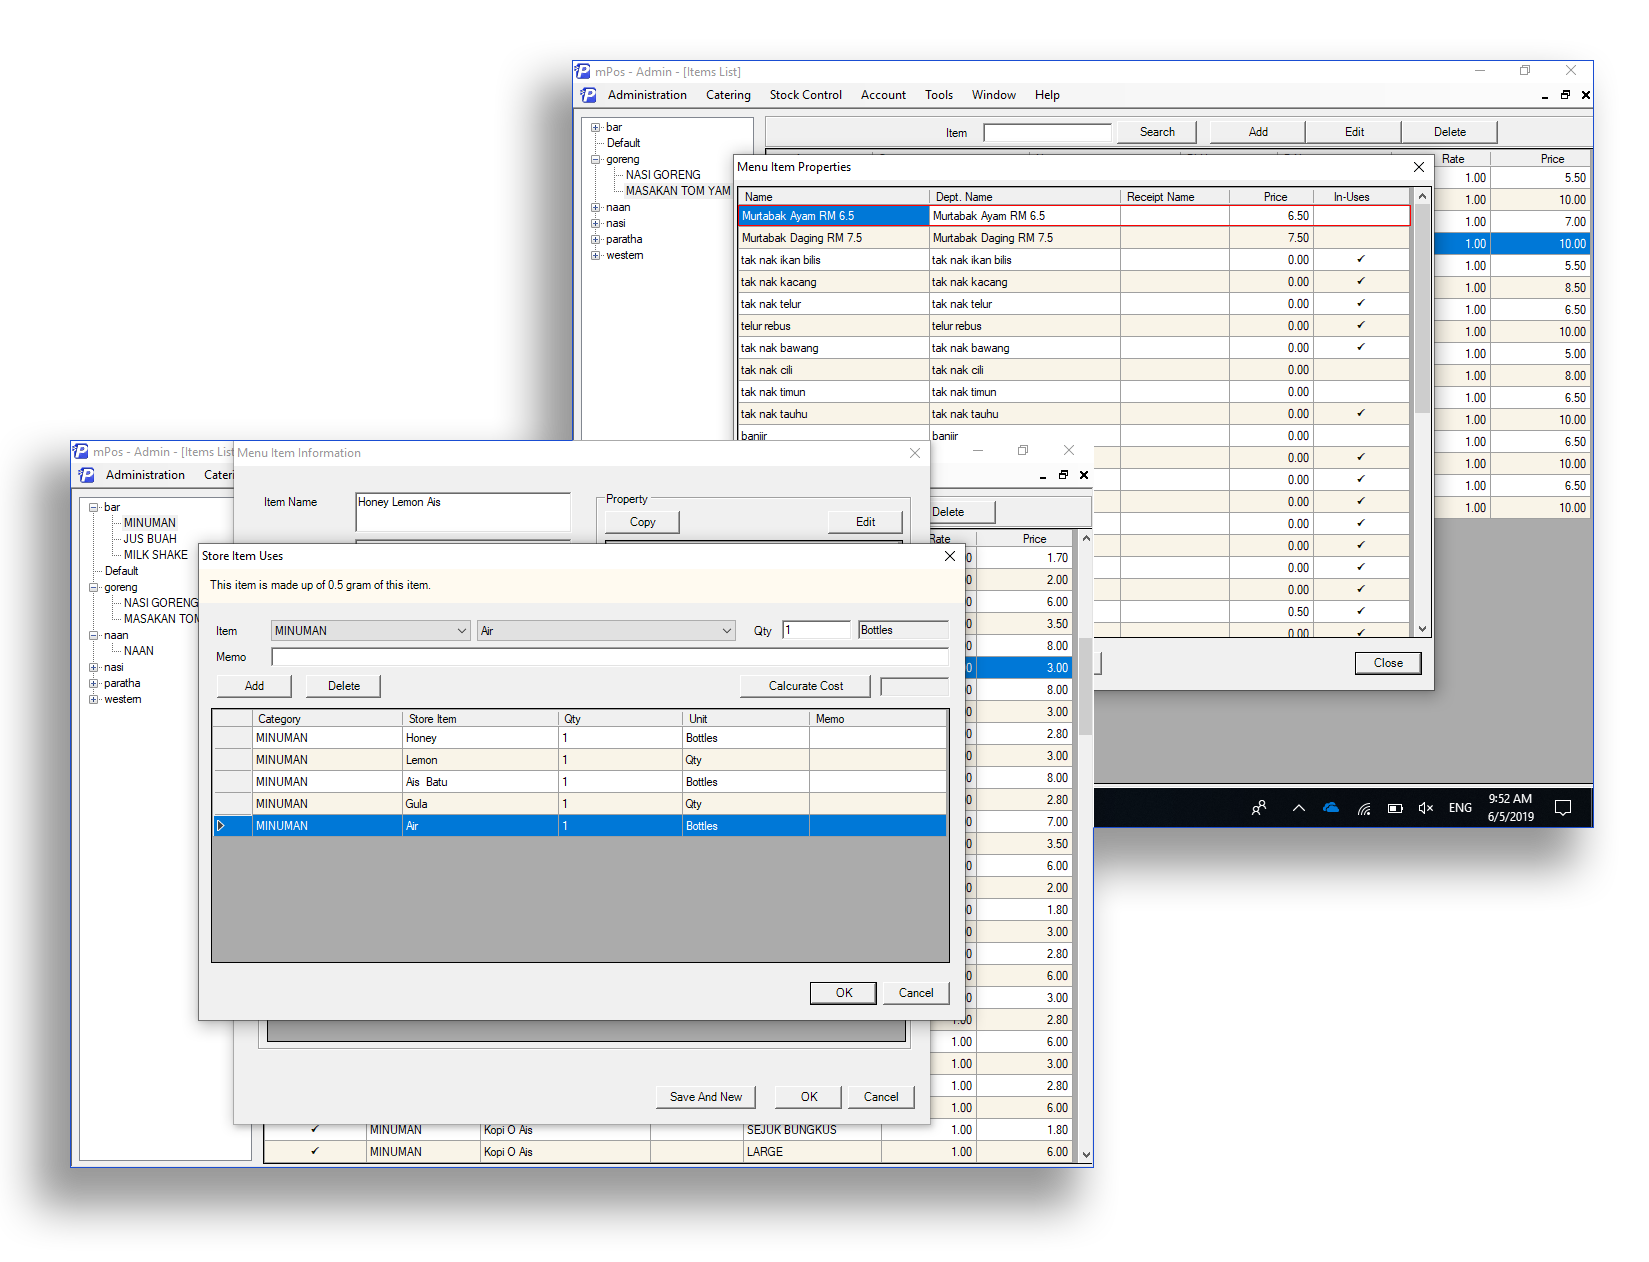1649x1262 pixels.
Task: Toggle In-Uses check for telur rebus
Action: pos(1360,326)
